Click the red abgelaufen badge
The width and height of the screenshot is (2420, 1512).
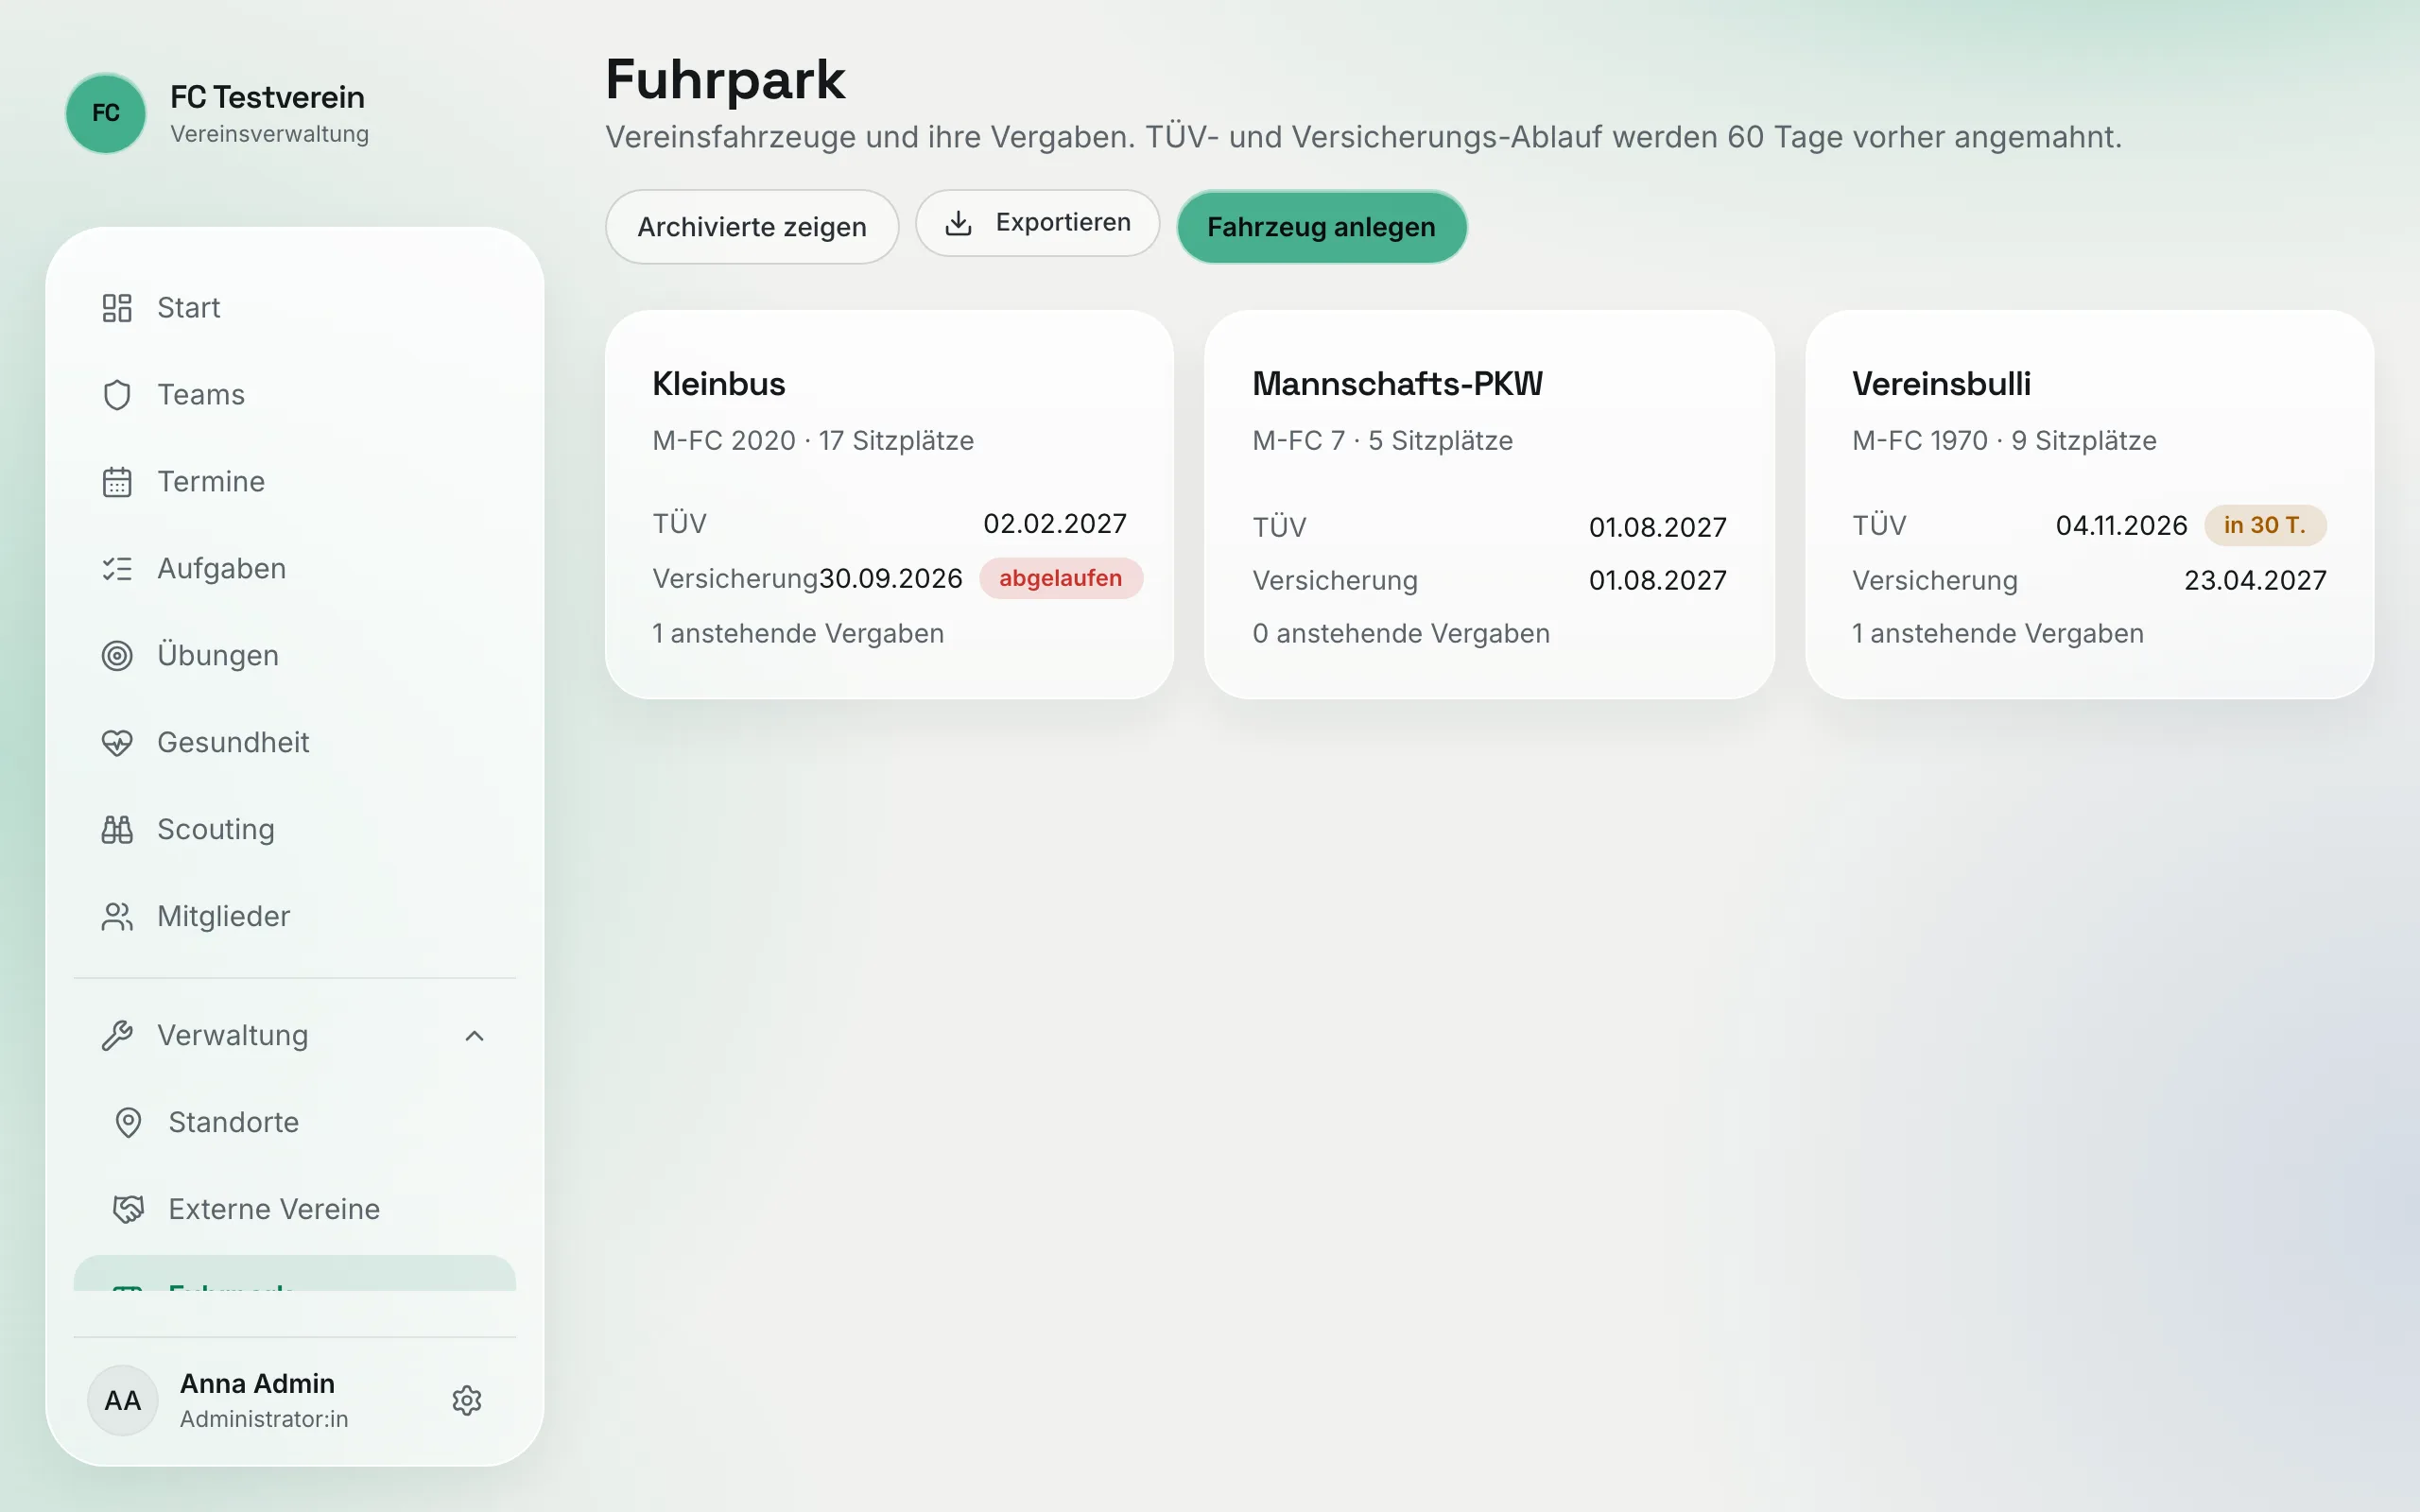pyautogui.click(x=1060, y=578)
